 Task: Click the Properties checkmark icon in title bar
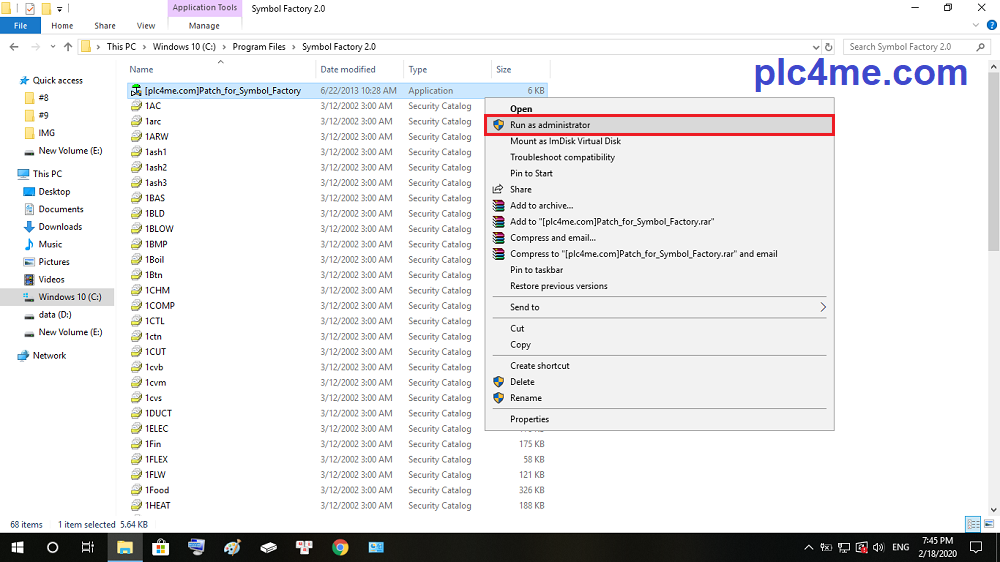point(29,8)
